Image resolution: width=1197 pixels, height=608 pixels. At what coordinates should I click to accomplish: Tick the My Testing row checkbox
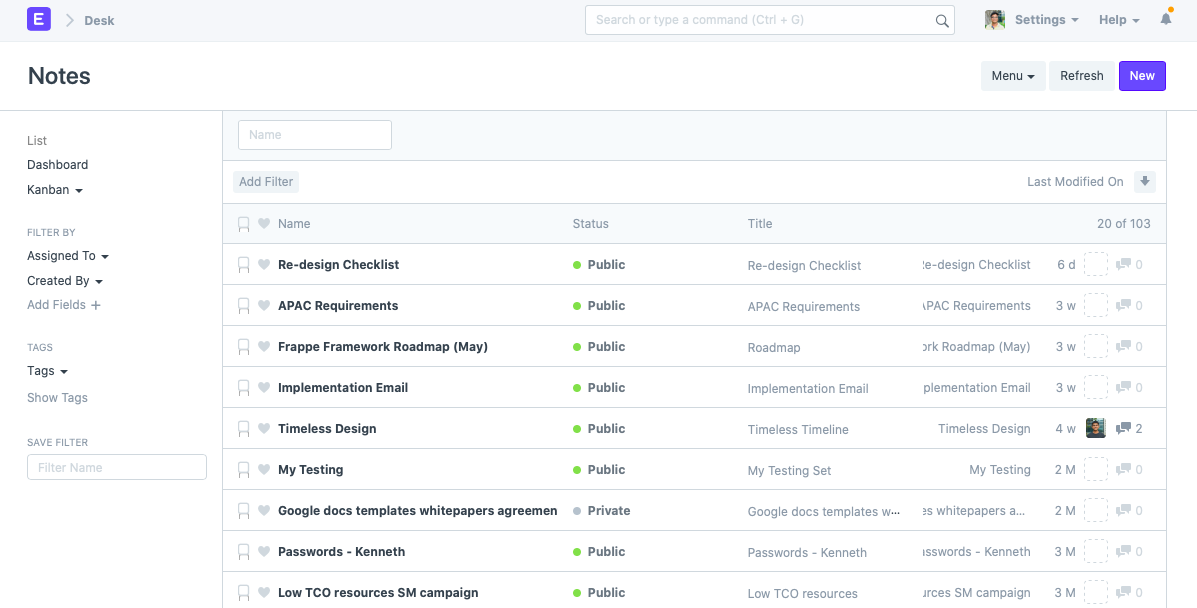pyautogui.click(x=244, y=471)
